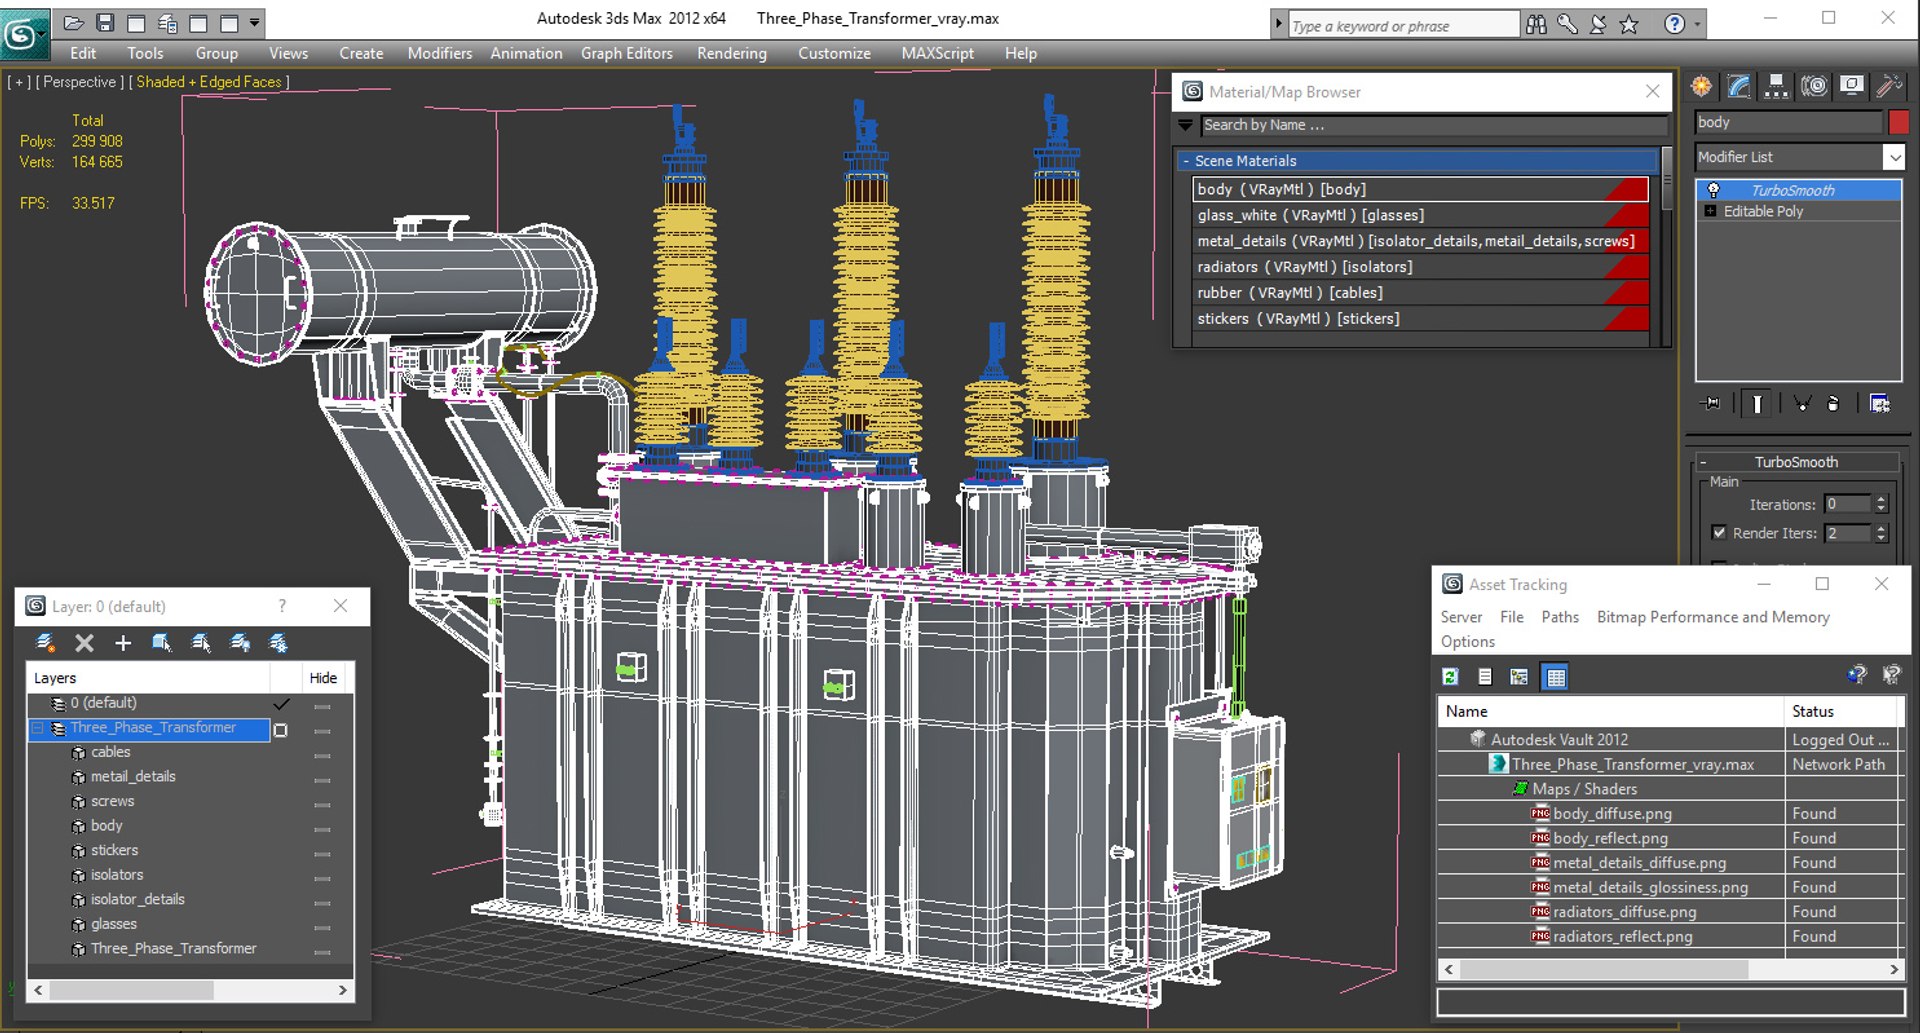This screenshot has width=1920, height=1033.
Task: Click Make Unique icon under modifier stack
Action: tap(1802, 403)
